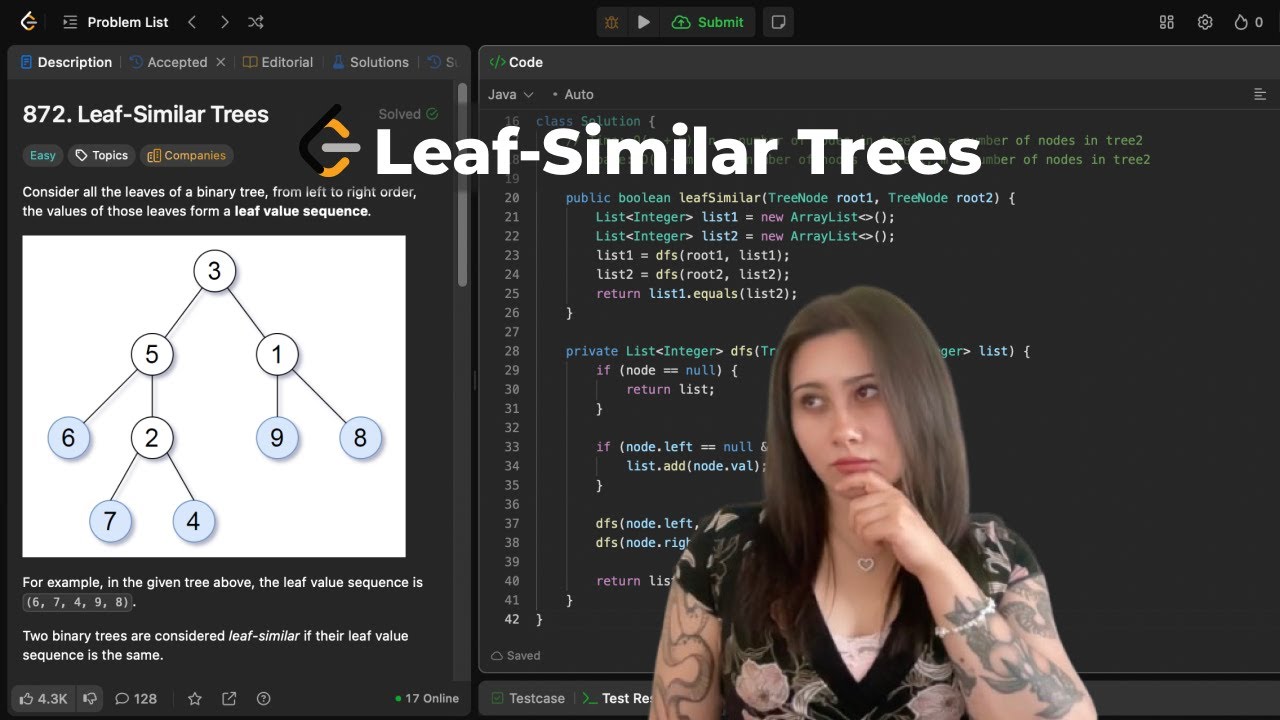Image resolution: width=1280 pixels, height=720 pixels.
Task: Like the problem with thumbs up 4.3K
Action: point(43,698)
